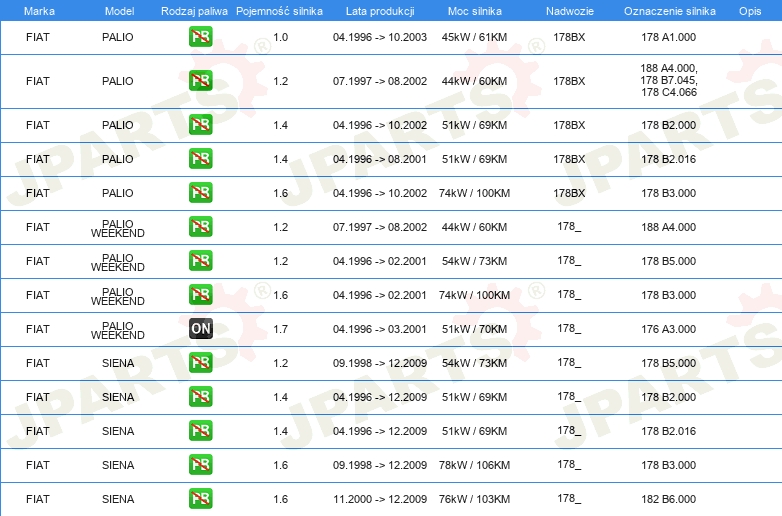The height and width of the screenshot is (516, 782).
Task: Click the Opis column header
Action: (750, 11)
